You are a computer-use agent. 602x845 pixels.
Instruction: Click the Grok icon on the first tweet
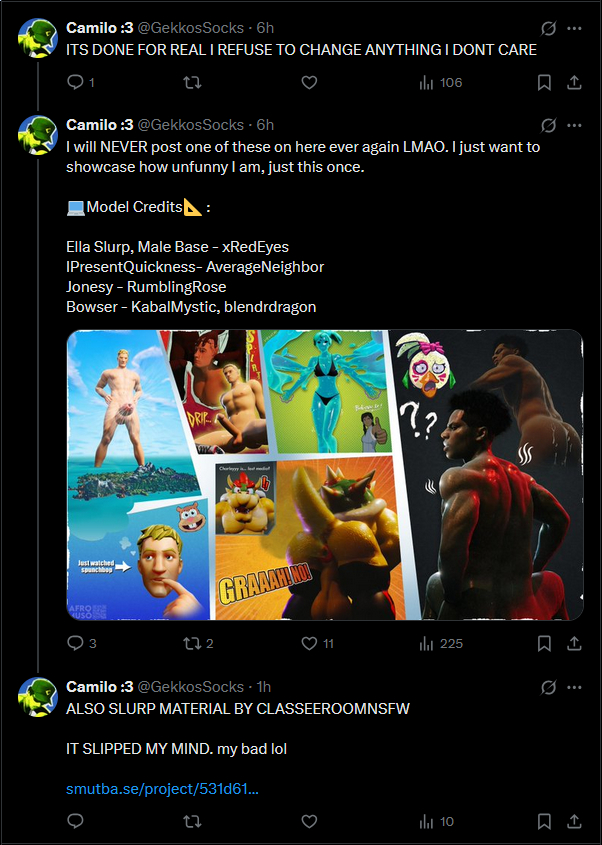pos(549,28)
